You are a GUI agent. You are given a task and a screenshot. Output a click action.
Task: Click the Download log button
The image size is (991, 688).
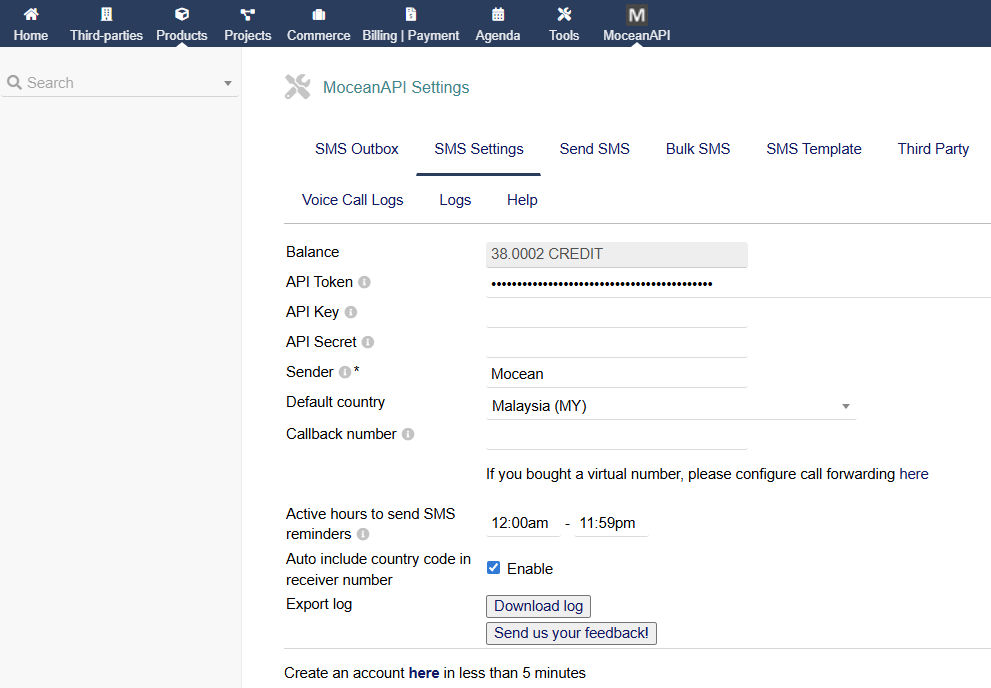tap(538, 606)
